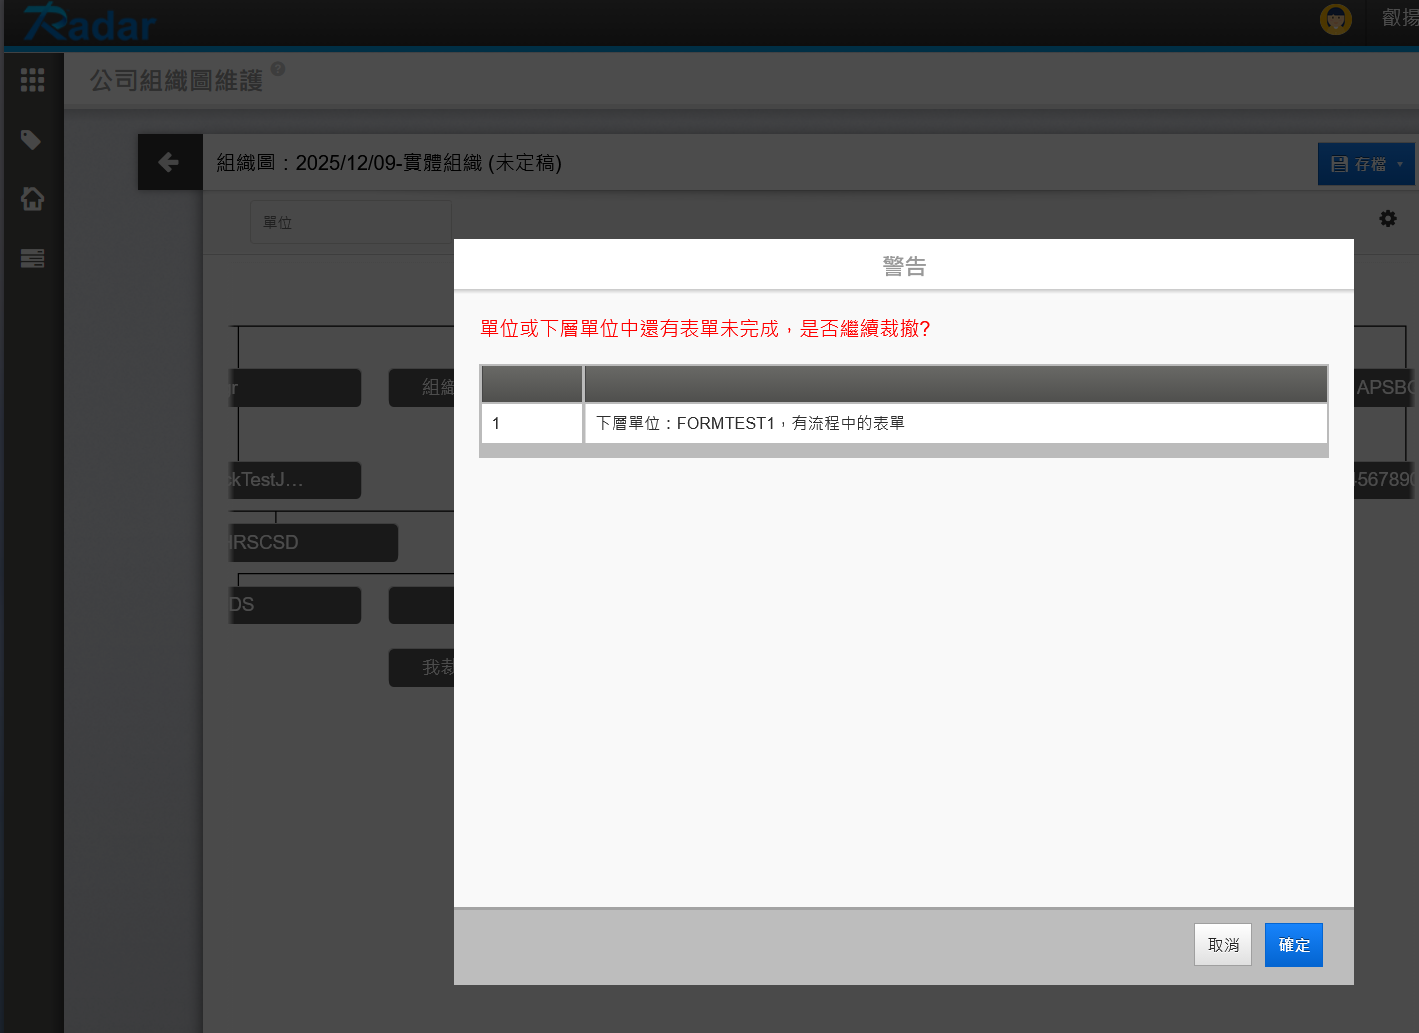This screenshot has width=1419, height=1033.
Task: Expand the dropdown arrow beside 存檔
Action: click(1400, 164)
